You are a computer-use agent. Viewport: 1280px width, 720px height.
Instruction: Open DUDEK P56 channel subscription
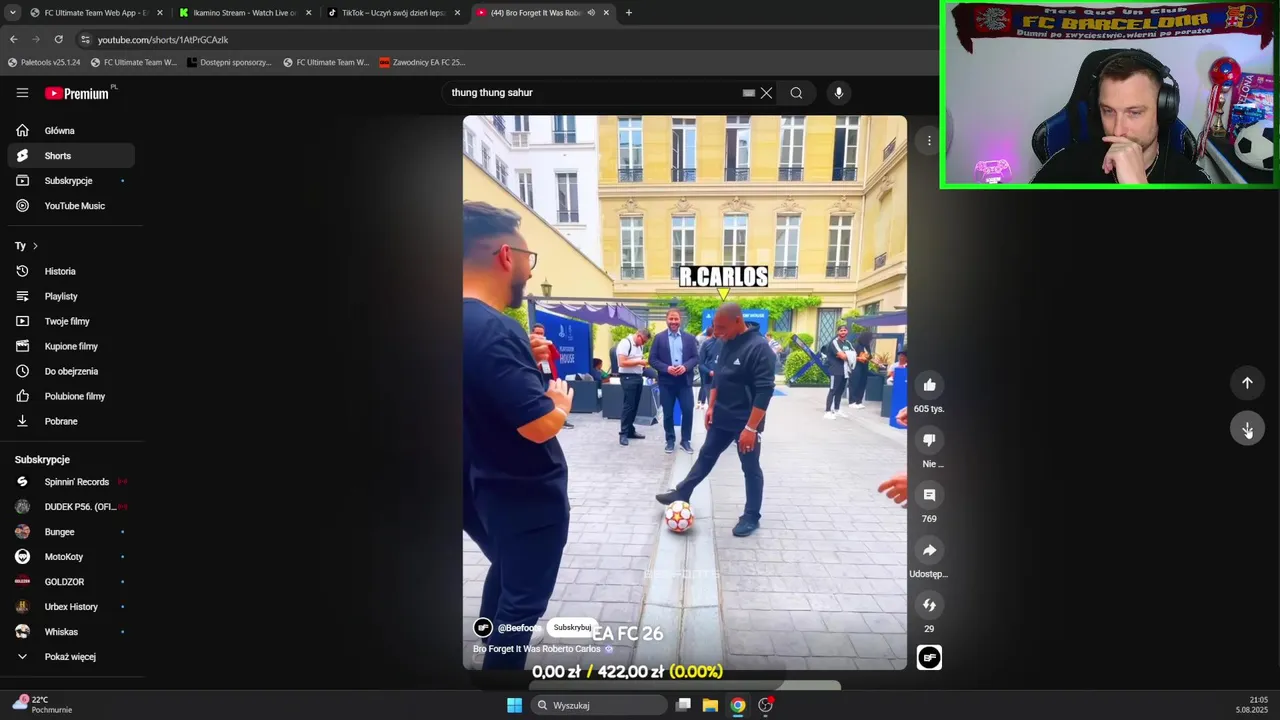71,507
